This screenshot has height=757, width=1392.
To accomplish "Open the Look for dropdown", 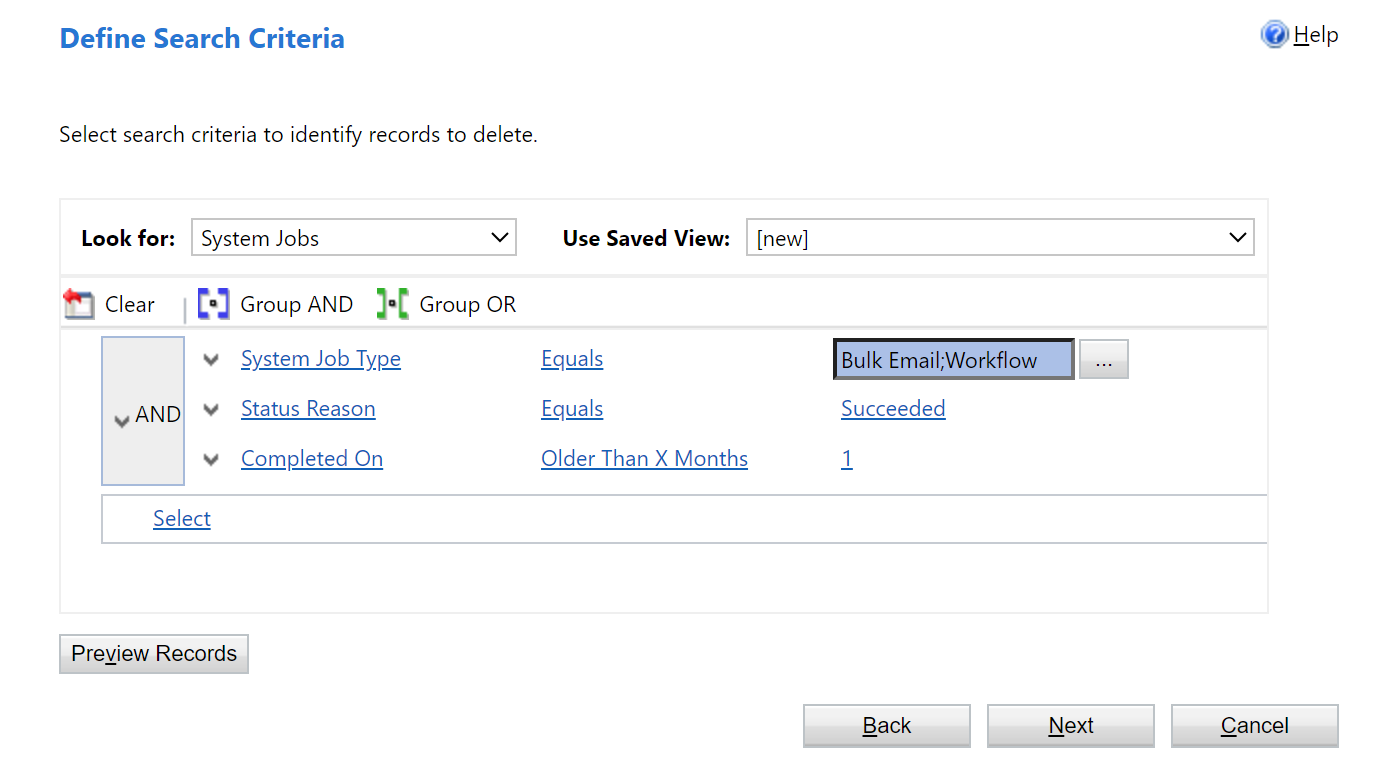I will point(354,238).
